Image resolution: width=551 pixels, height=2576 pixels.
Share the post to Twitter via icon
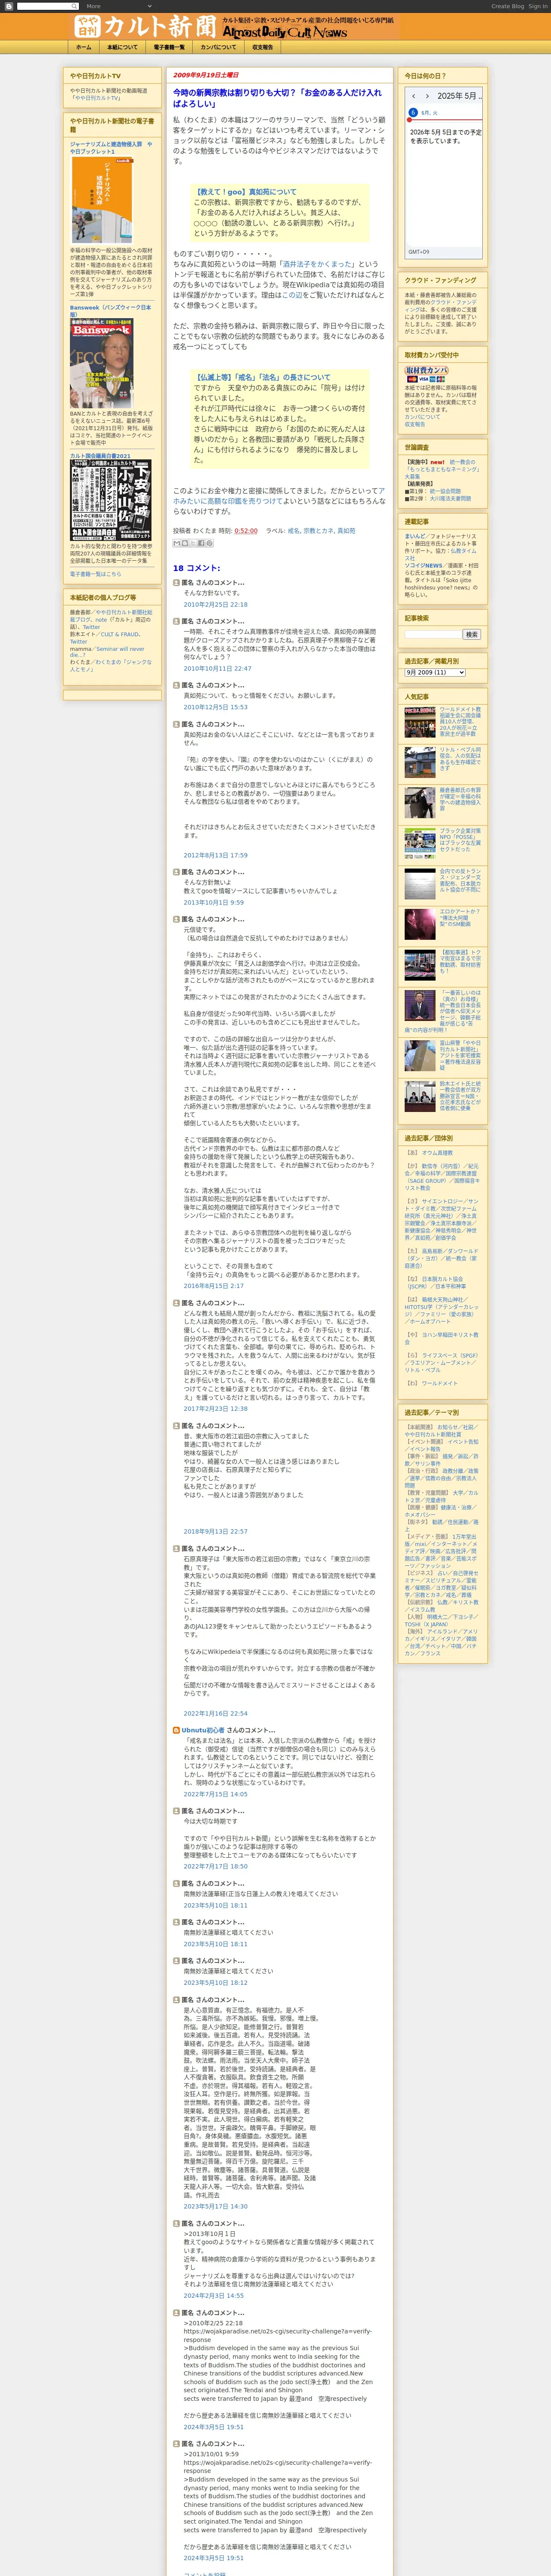[x=193, y=543]
